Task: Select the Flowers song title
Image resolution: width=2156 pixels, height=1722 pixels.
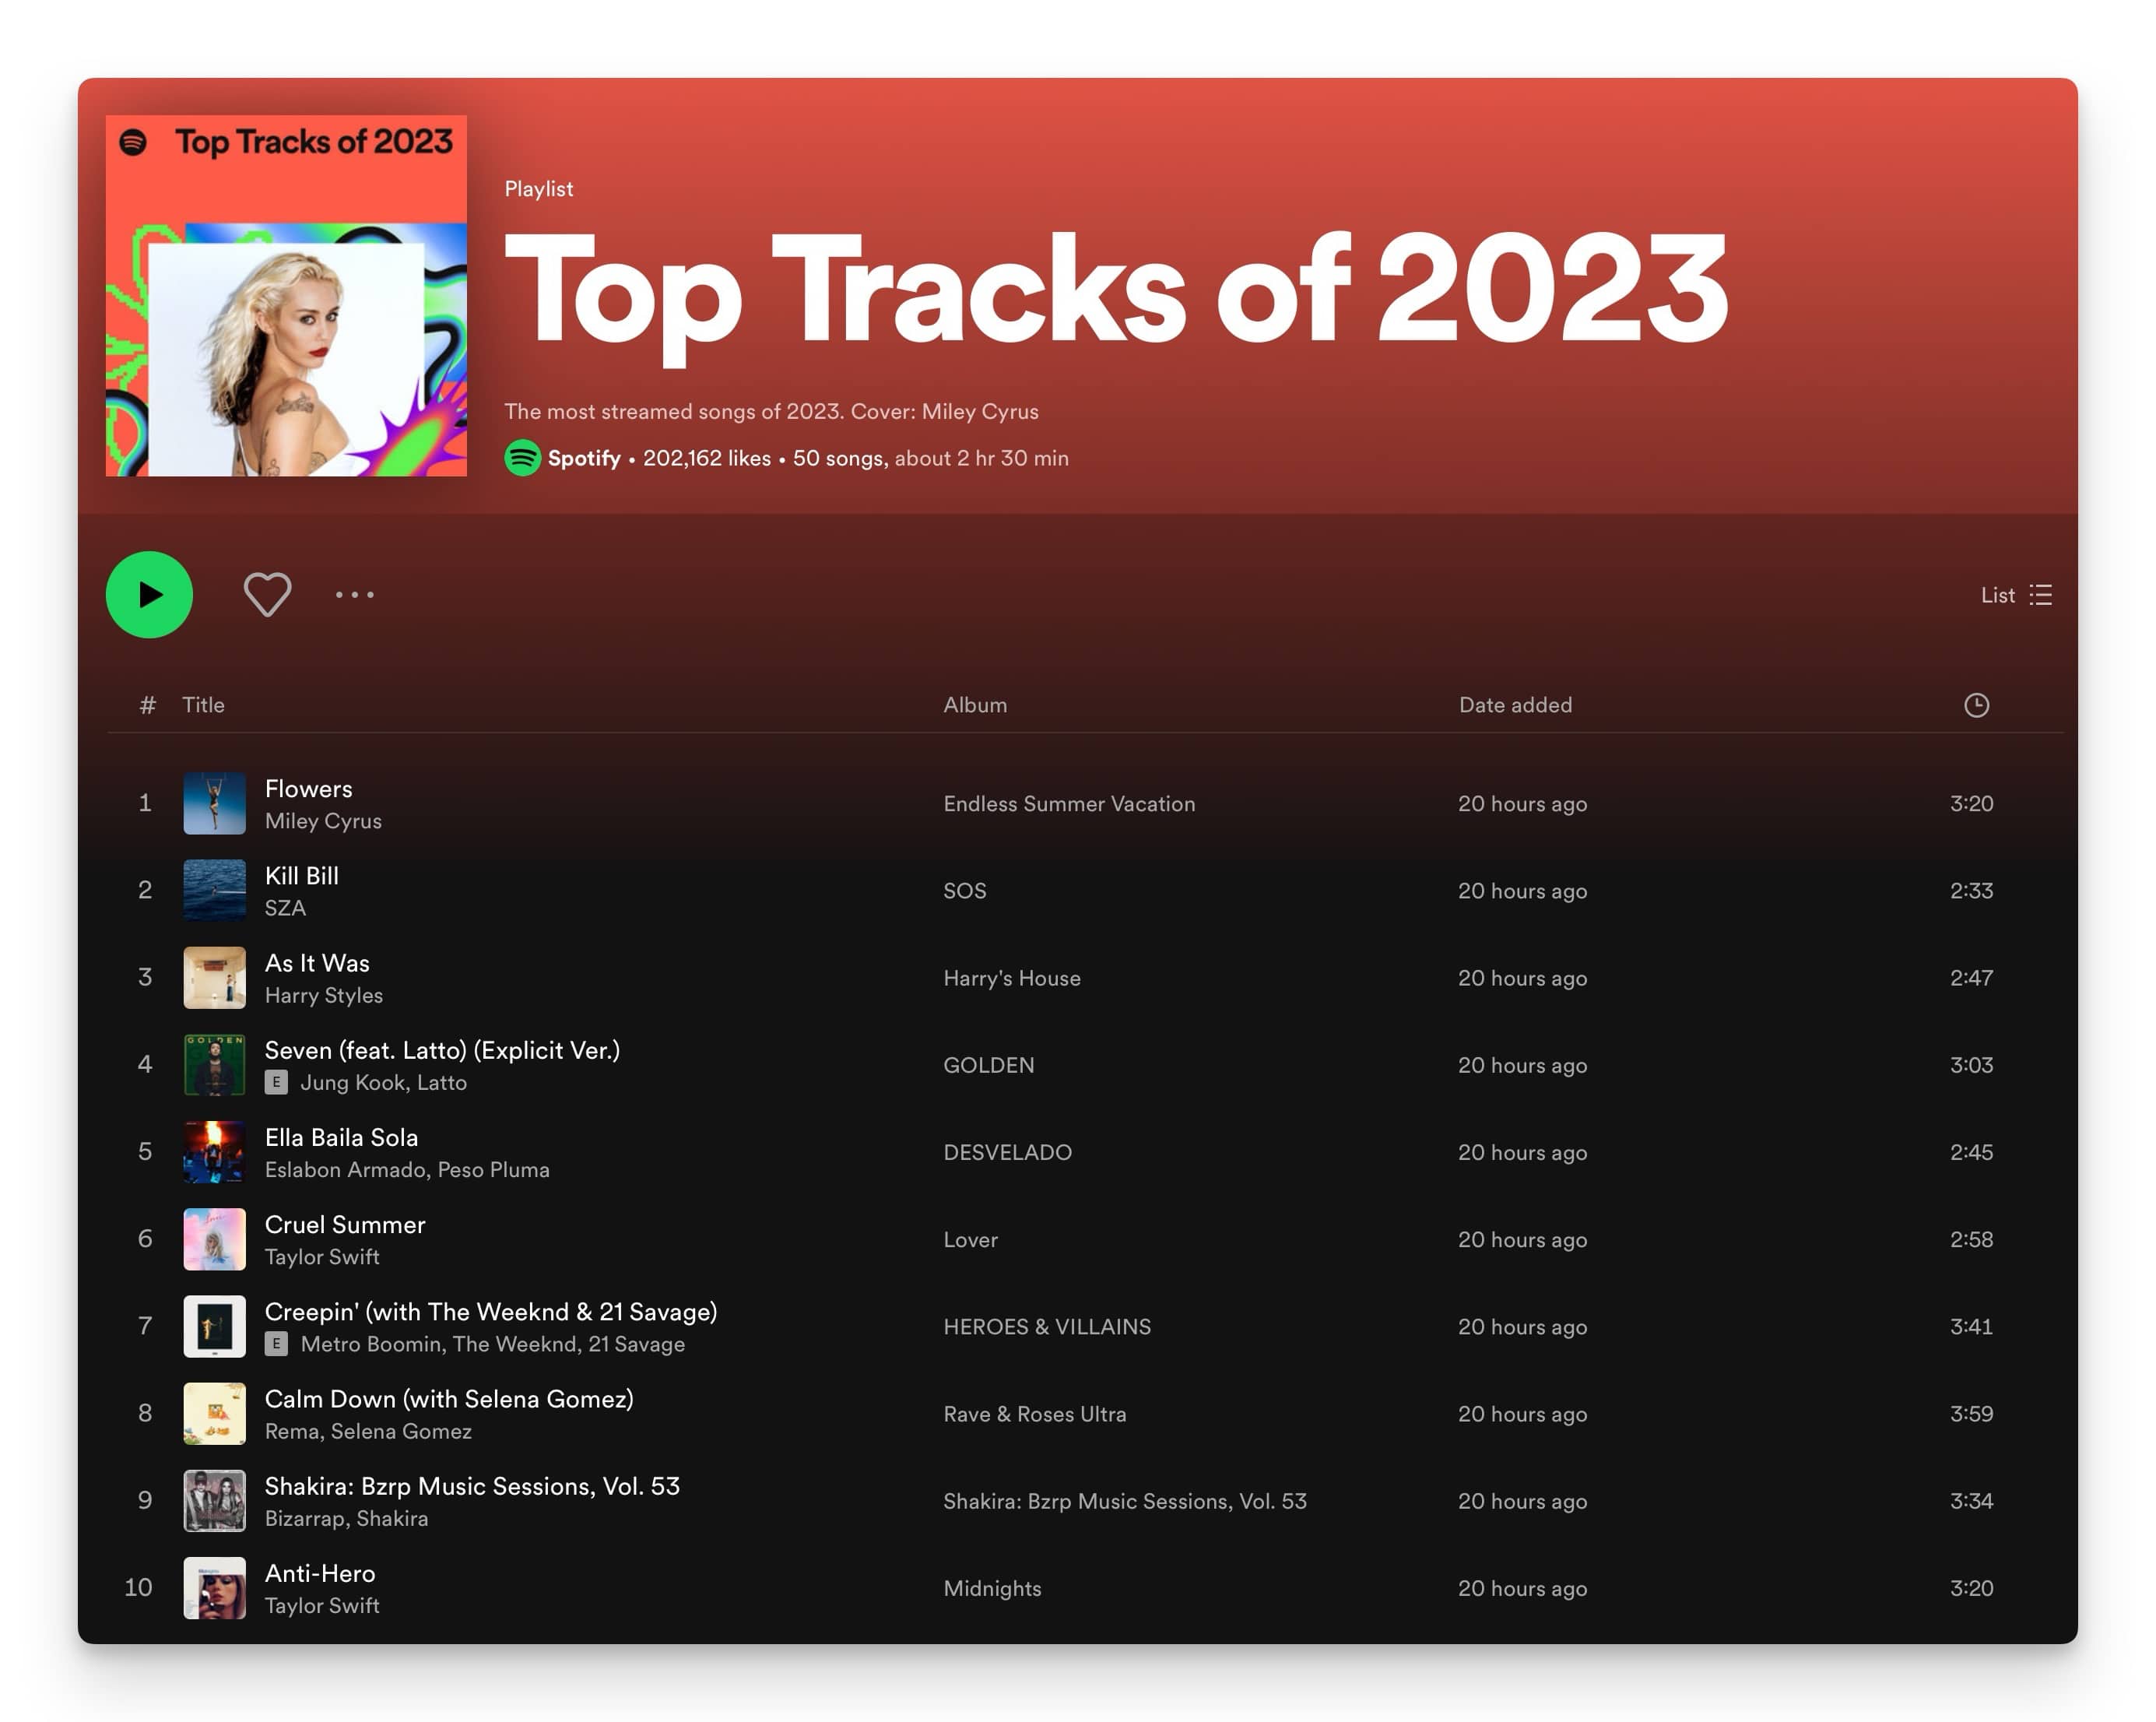Action: click(308, 788)
